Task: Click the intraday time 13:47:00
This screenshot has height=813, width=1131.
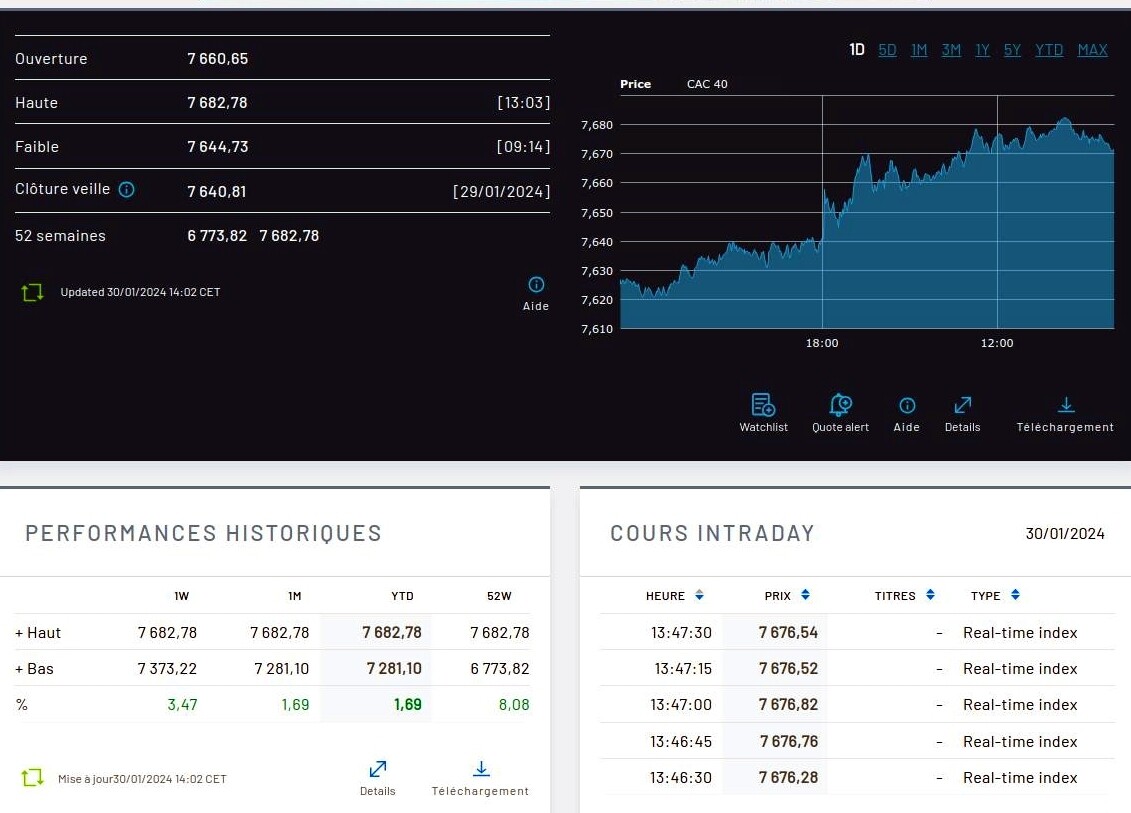Action: click(681, 705)
